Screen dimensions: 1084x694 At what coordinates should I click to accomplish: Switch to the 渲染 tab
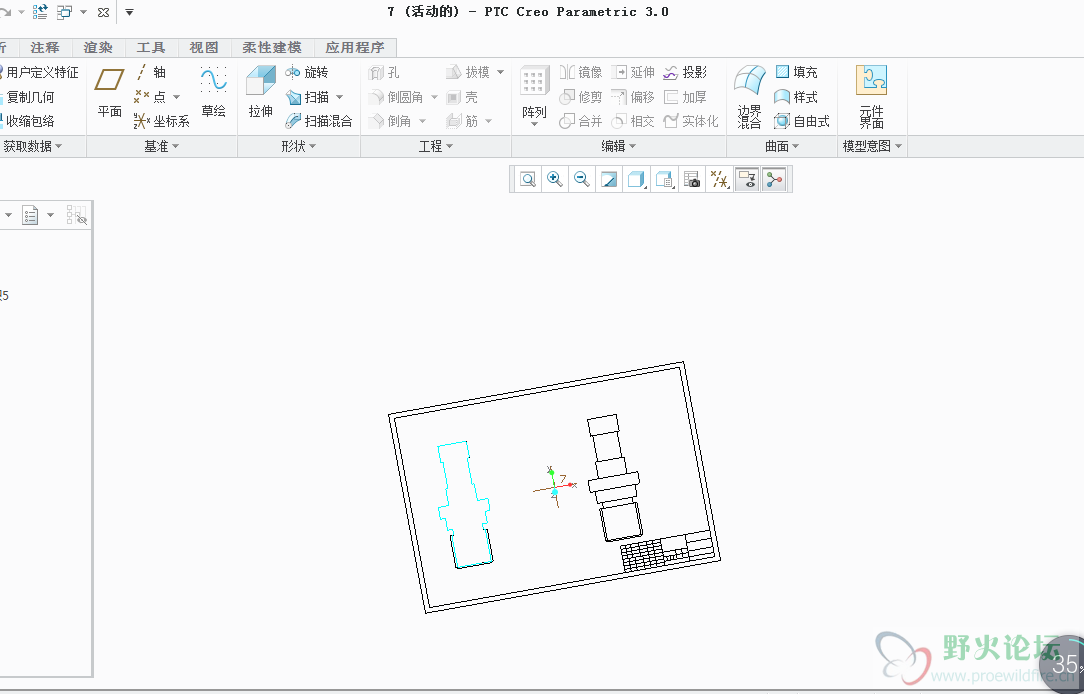[98, 48]
